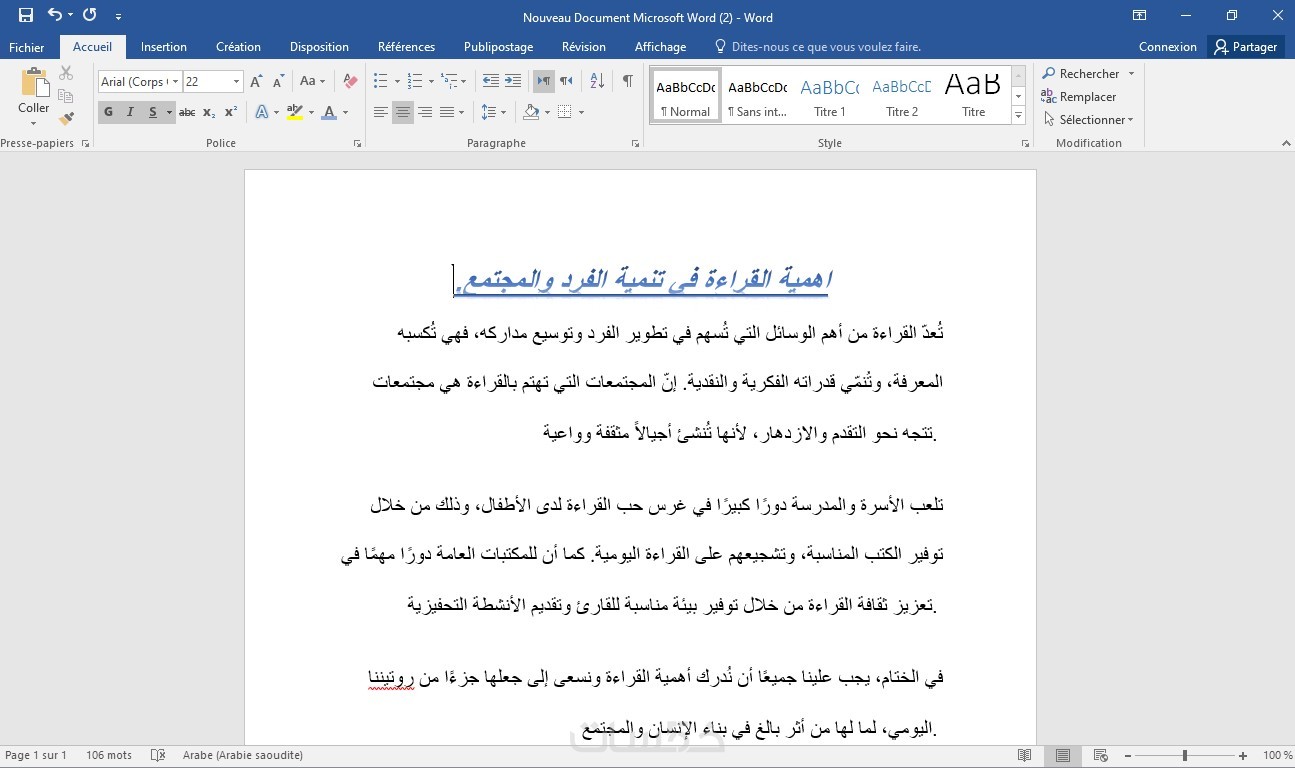The image size is (1295, 768).
Task: Click the zoom slider handle in the status bar
Action: (1185, 756)
